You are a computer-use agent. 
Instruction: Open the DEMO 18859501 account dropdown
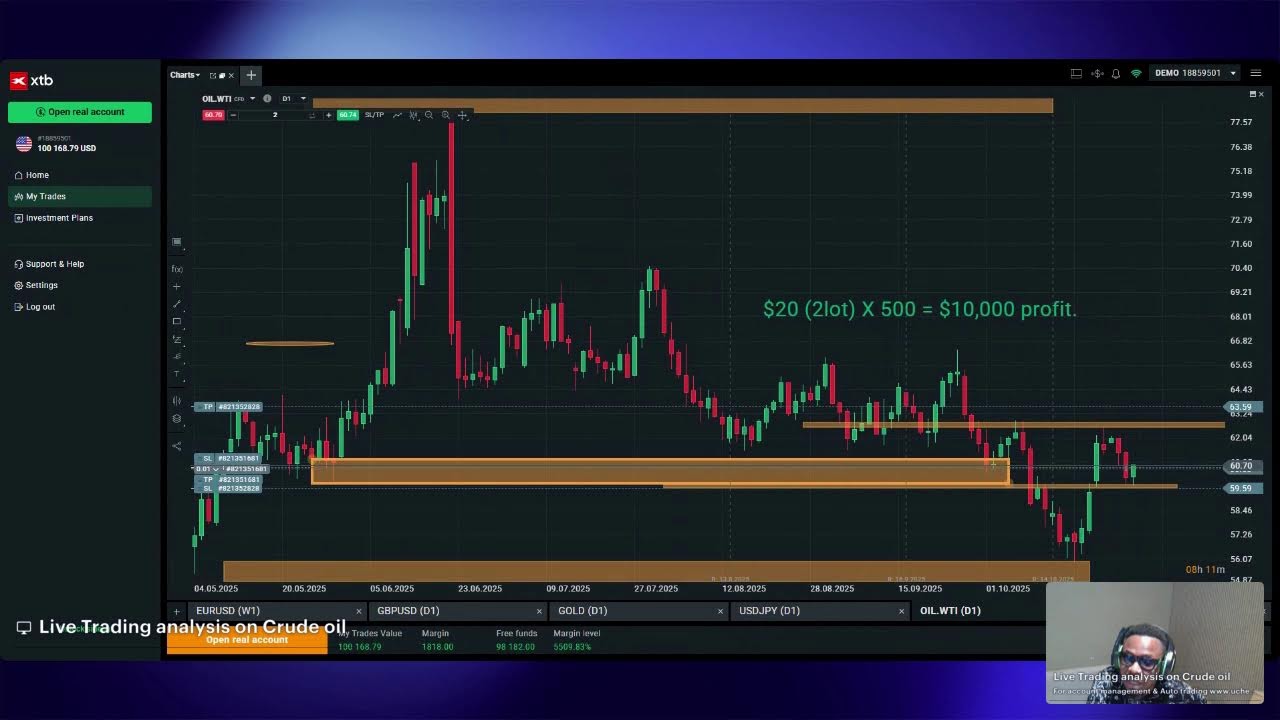tap(1196, 73)
